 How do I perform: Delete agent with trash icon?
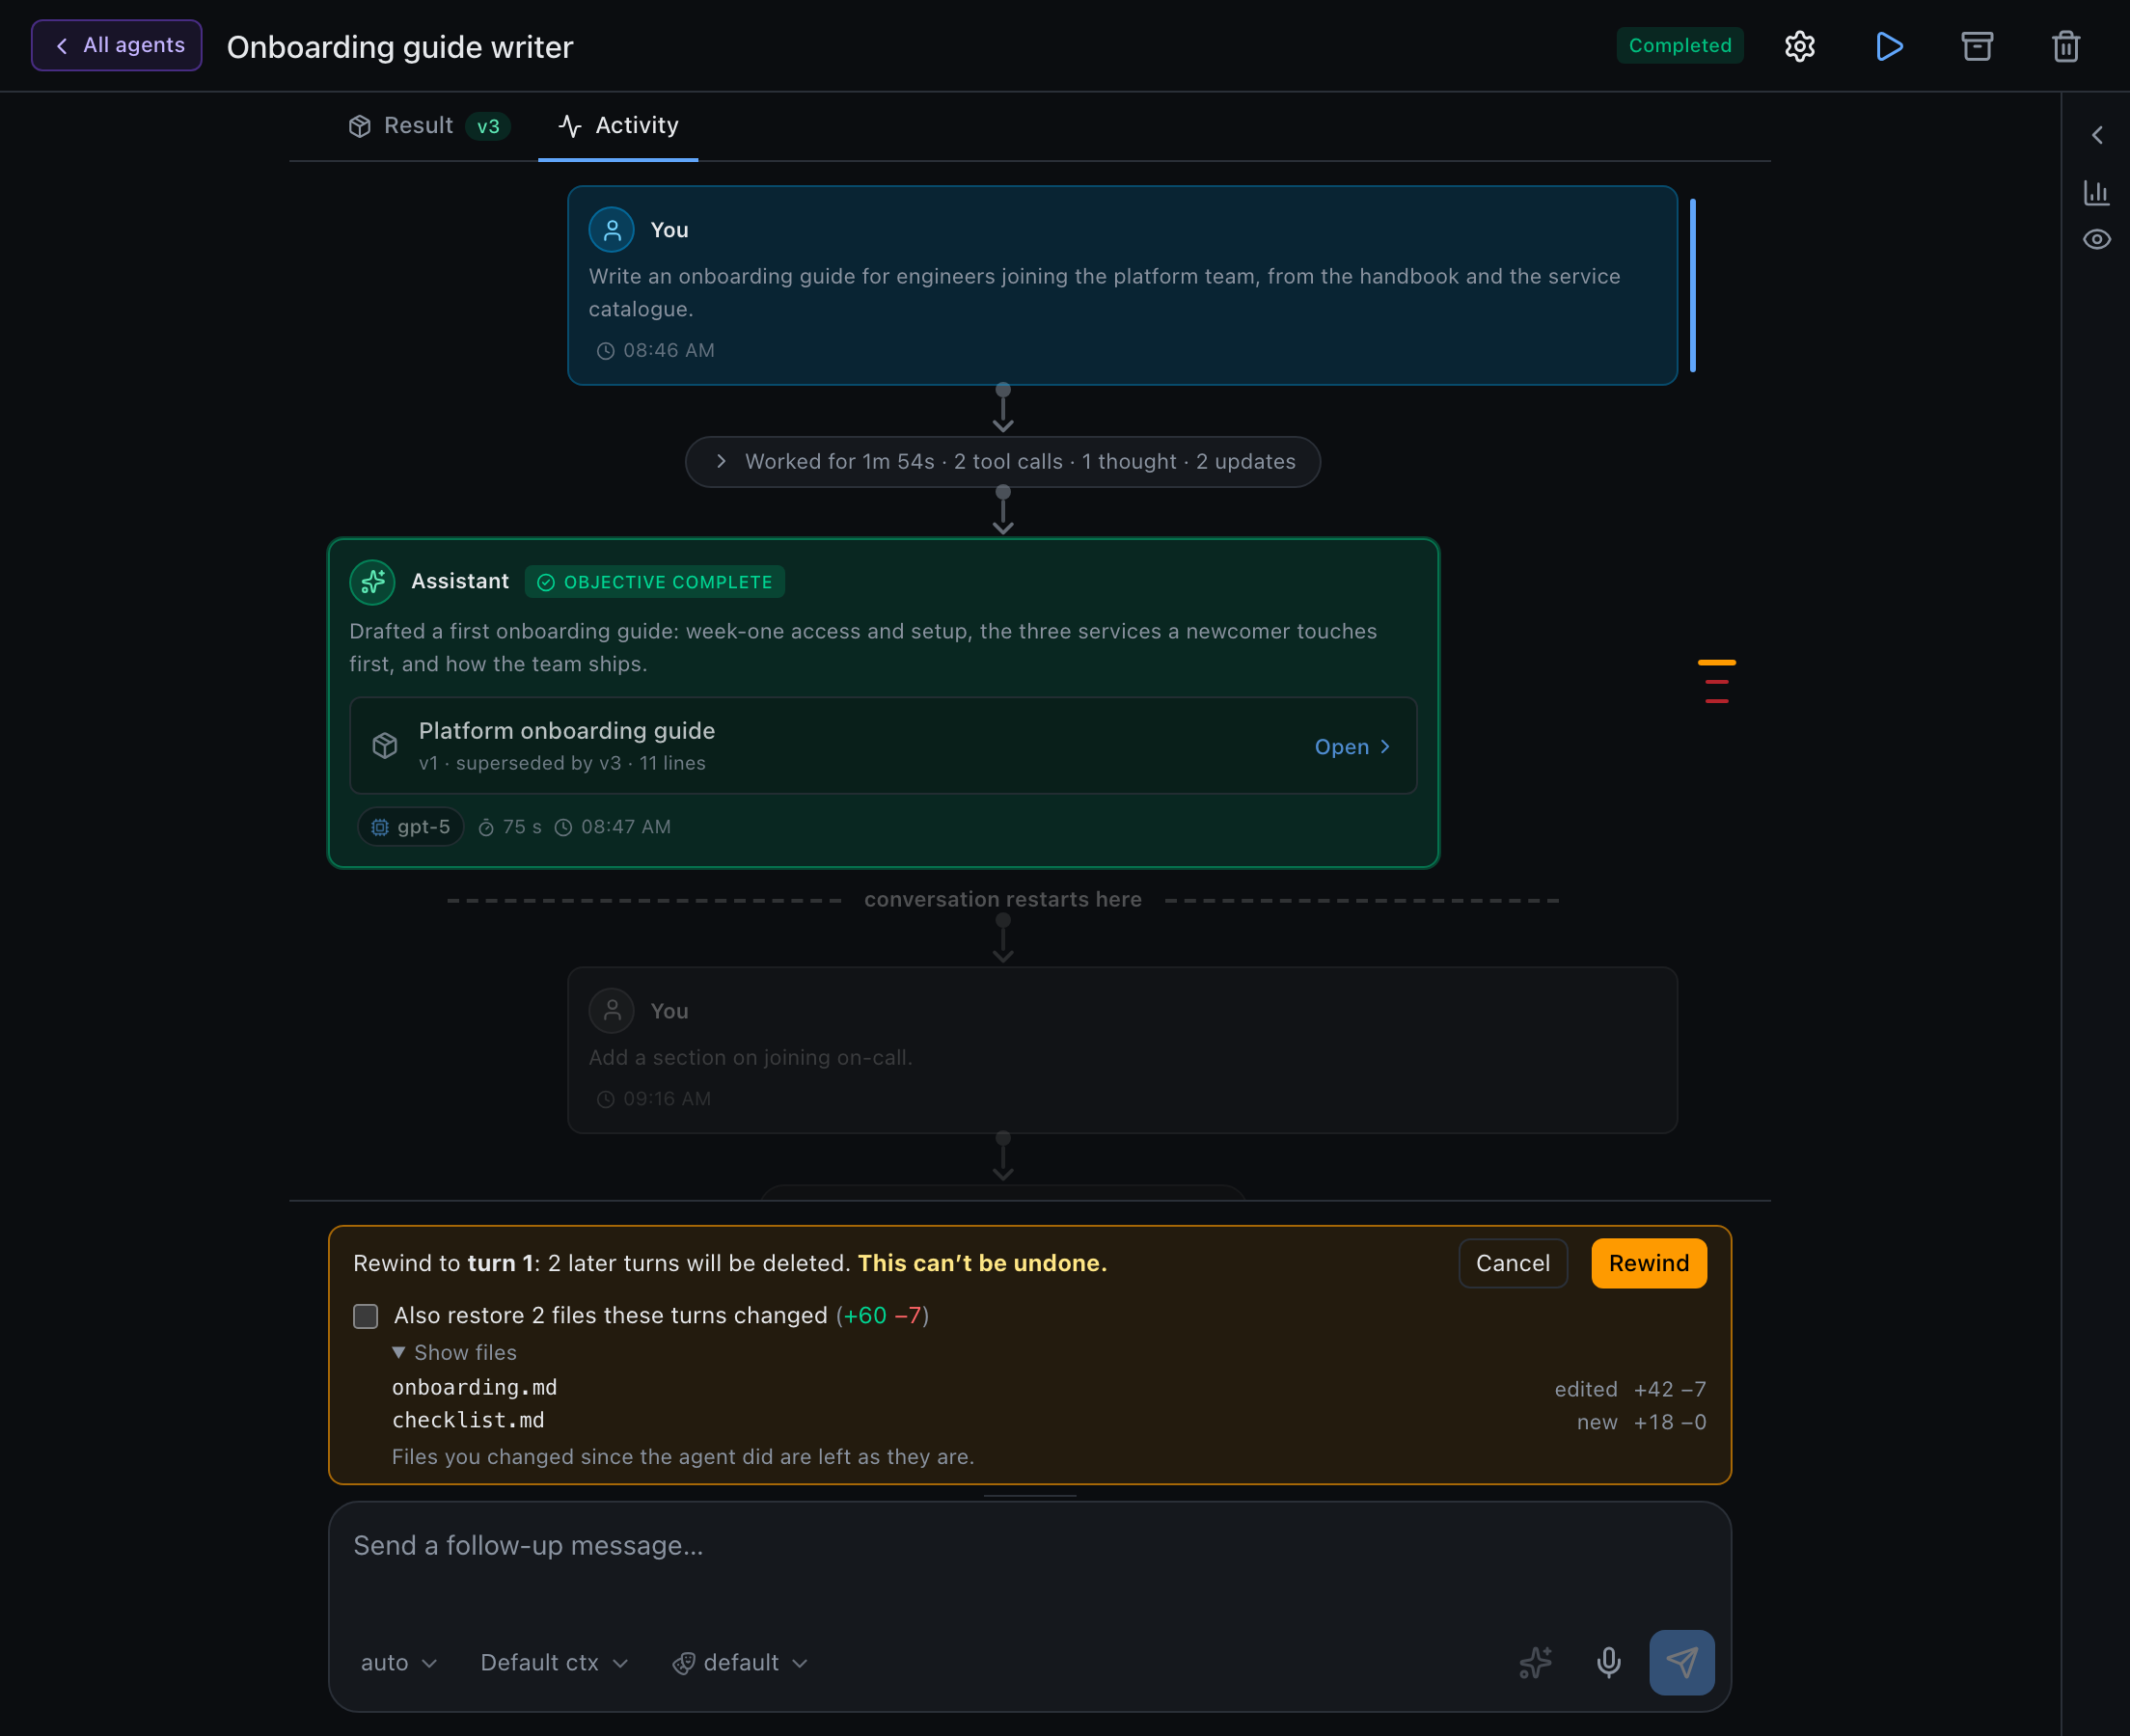[x=2066, y=46]
